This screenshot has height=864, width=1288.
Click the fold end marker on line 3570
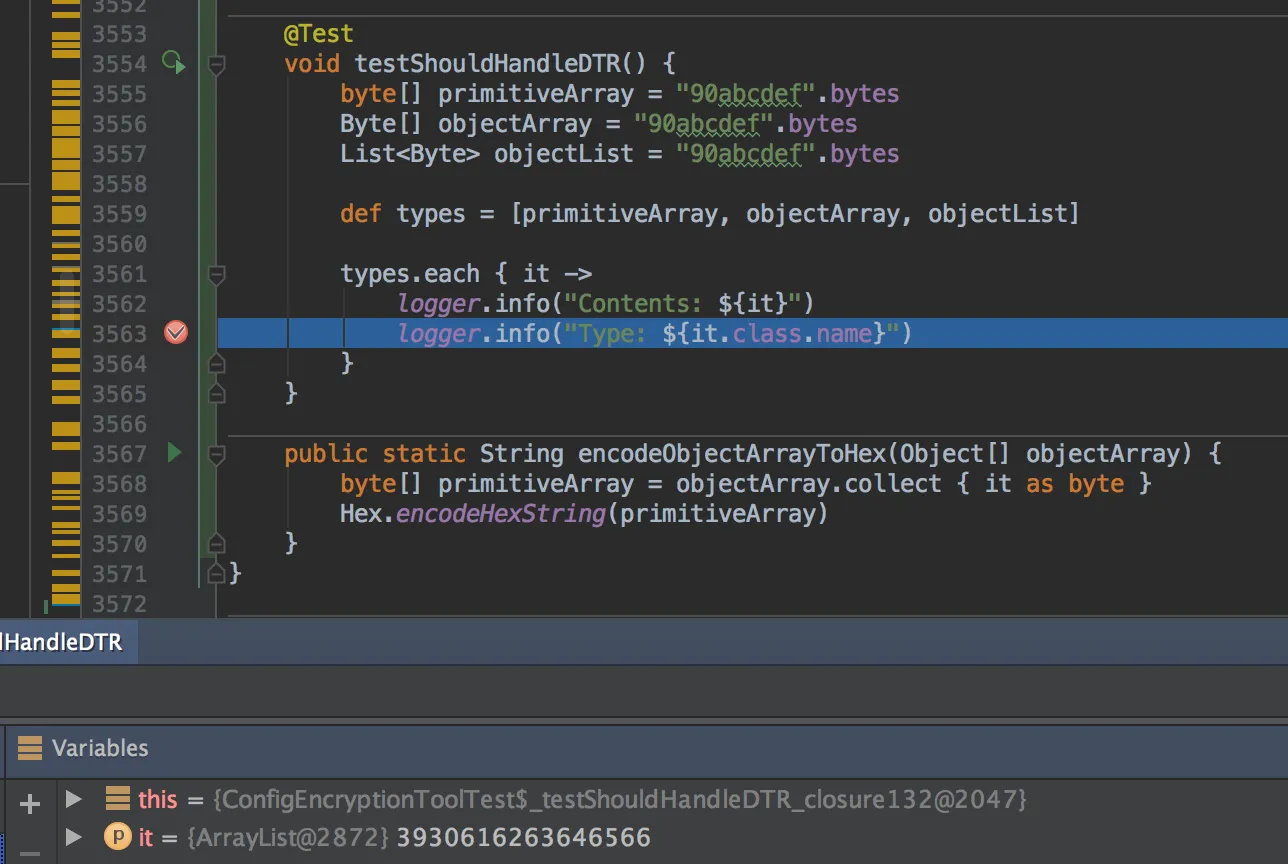tap(215, 543)
